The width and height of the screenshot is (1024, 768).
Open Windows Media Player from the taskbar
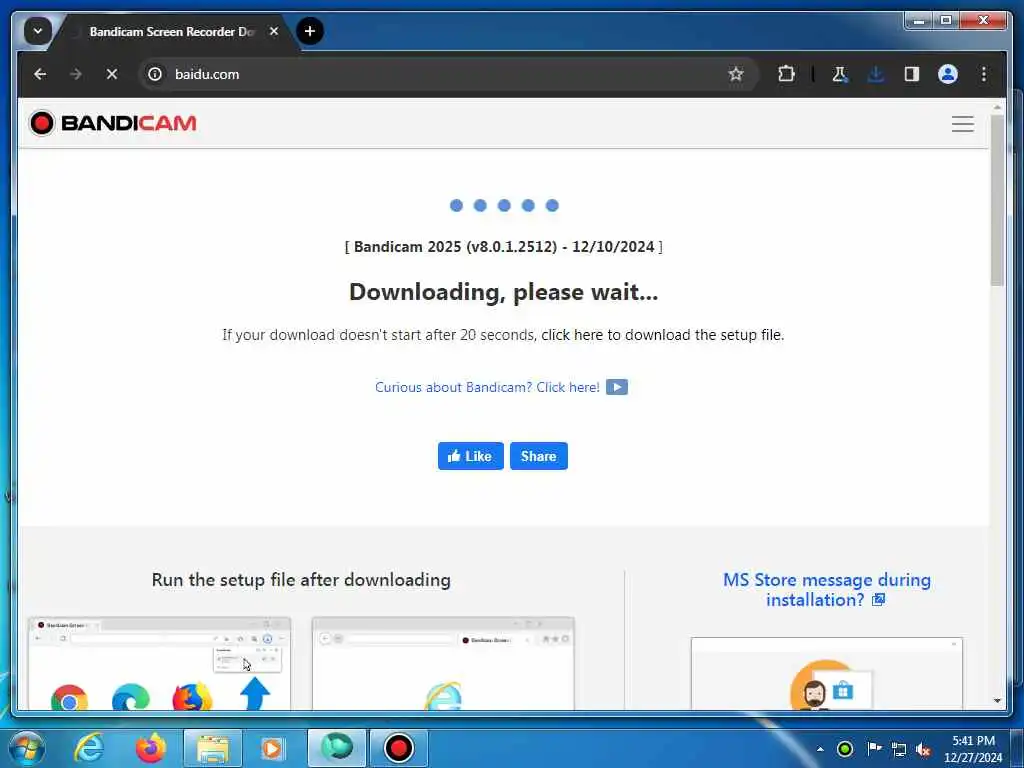pyautogui.click(x=273, y=748)
